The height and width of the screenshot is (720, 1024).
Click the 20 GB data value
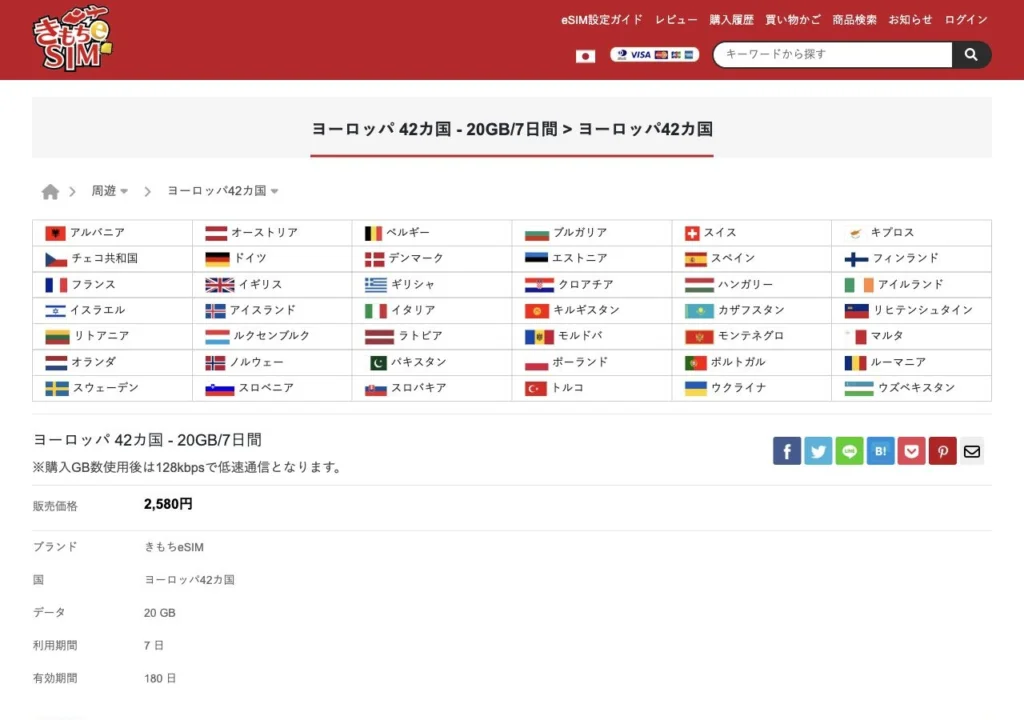tap(159, 613)
